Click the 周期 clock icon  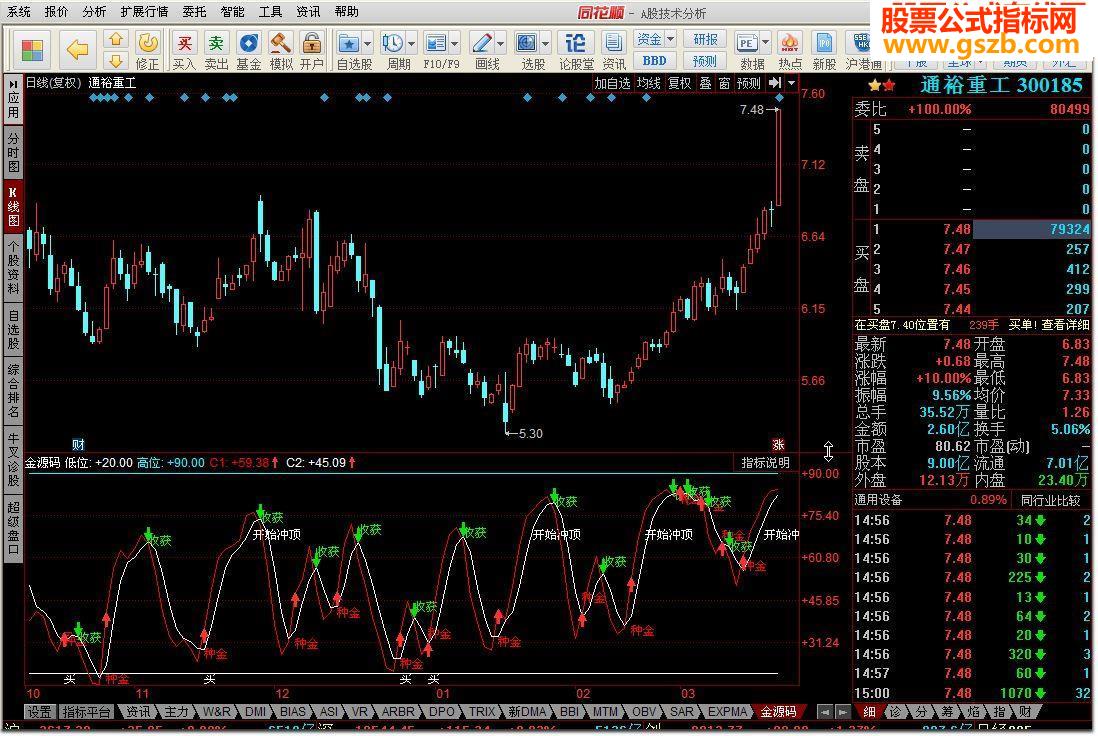(392, 43)
